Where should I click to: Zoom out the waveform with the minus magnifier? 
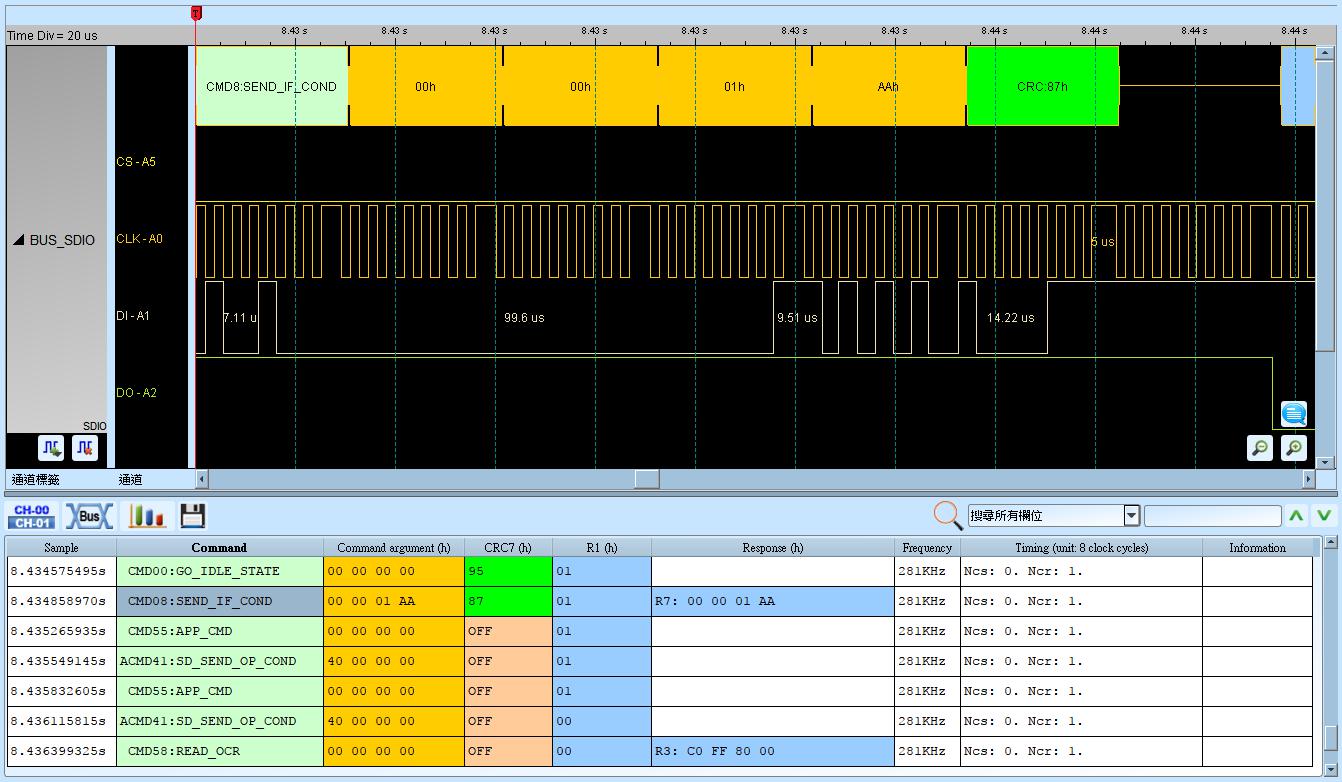click(1260, 448)
